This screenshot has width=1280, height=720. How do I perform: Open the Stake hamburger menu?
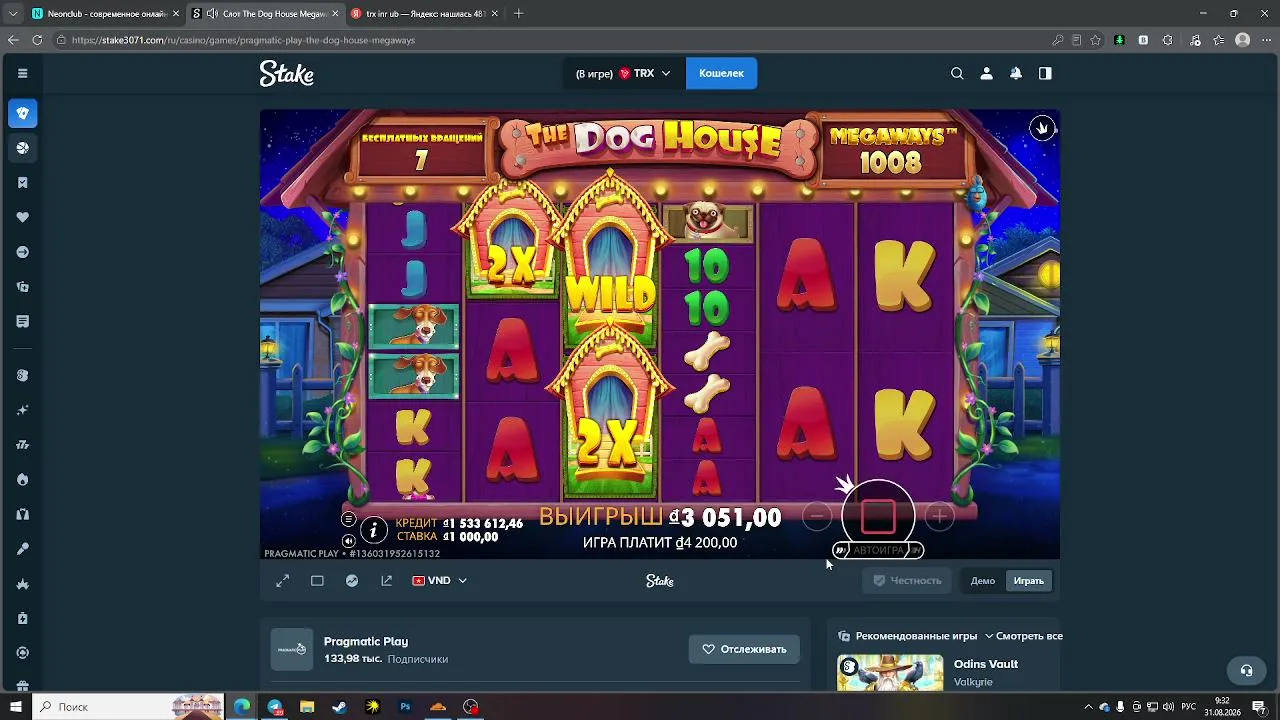23,73
